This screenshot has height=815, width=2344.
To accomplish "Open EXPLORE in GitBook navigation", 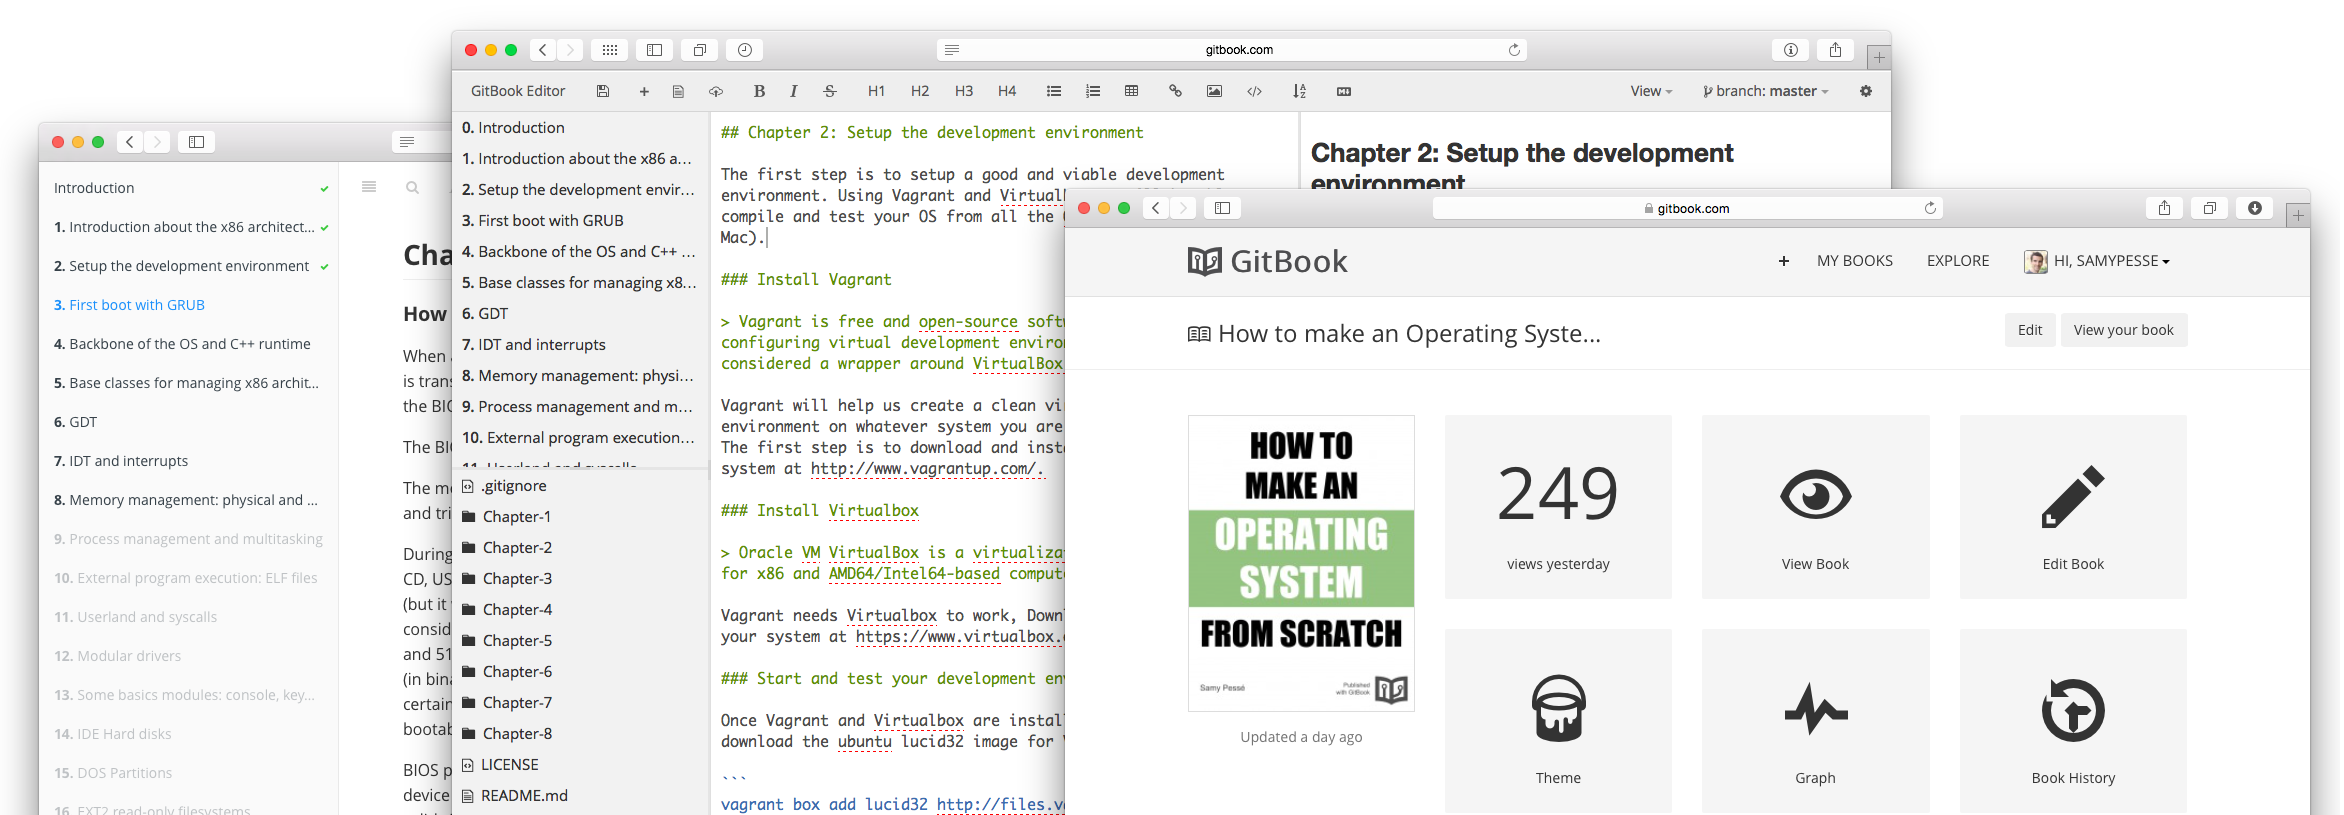I will click(1958, 261).
